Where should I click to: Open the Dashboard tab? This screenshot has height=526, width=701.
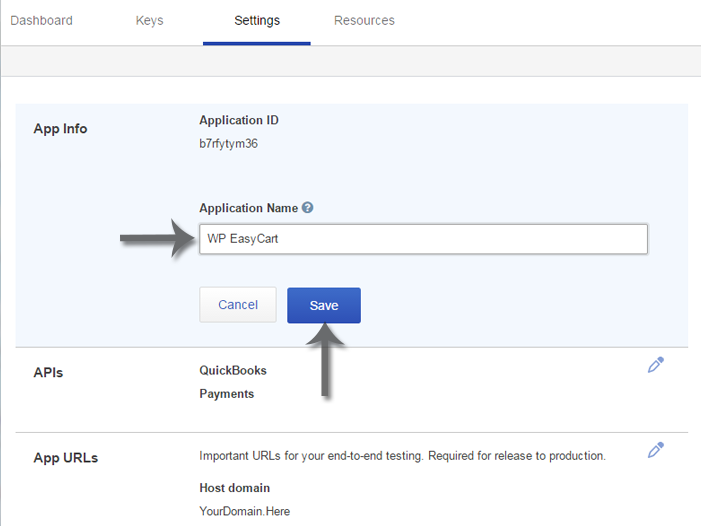coord(41,20)
